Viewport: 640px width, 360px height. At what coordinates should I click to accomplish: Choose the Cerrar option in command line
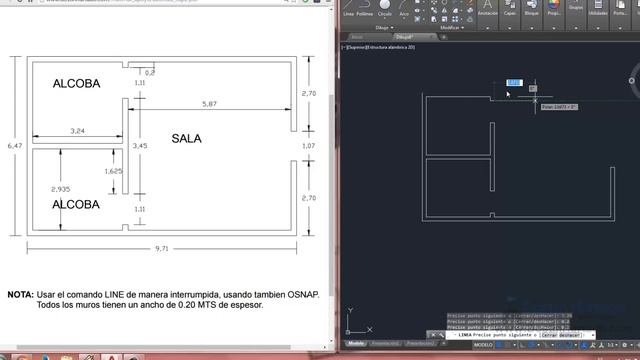tap(549, 335)
